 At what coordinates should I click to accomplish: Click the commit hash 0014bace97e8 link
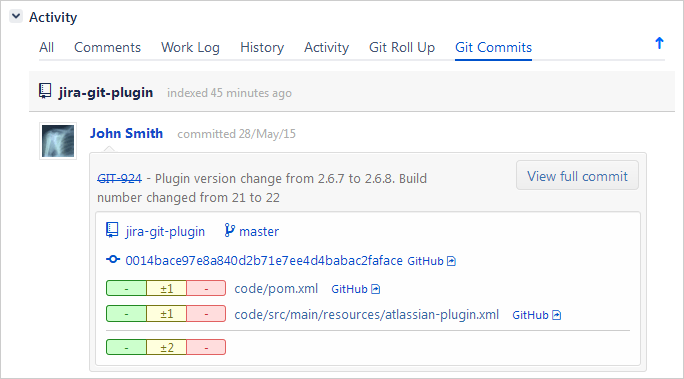click(264, 260)
